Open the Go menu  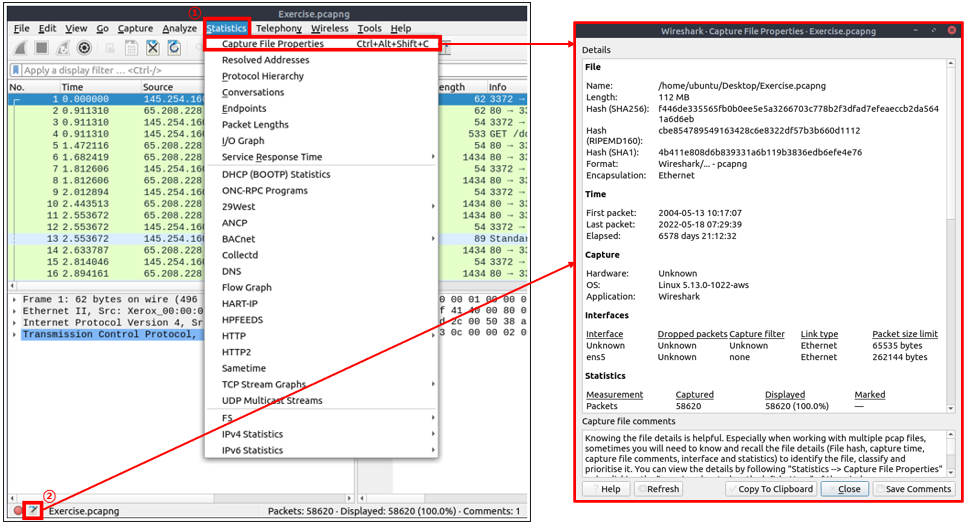pyautogui.click(x=103, y=29)
